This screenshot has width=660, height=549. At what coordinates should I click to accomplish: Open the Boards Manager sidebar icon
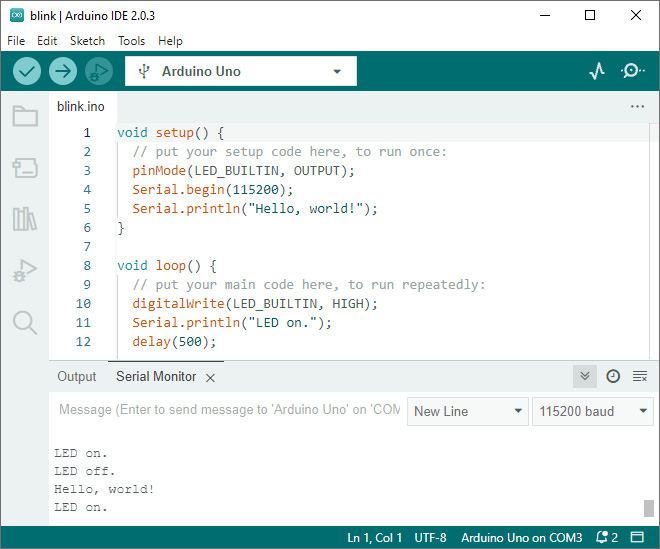25,168
